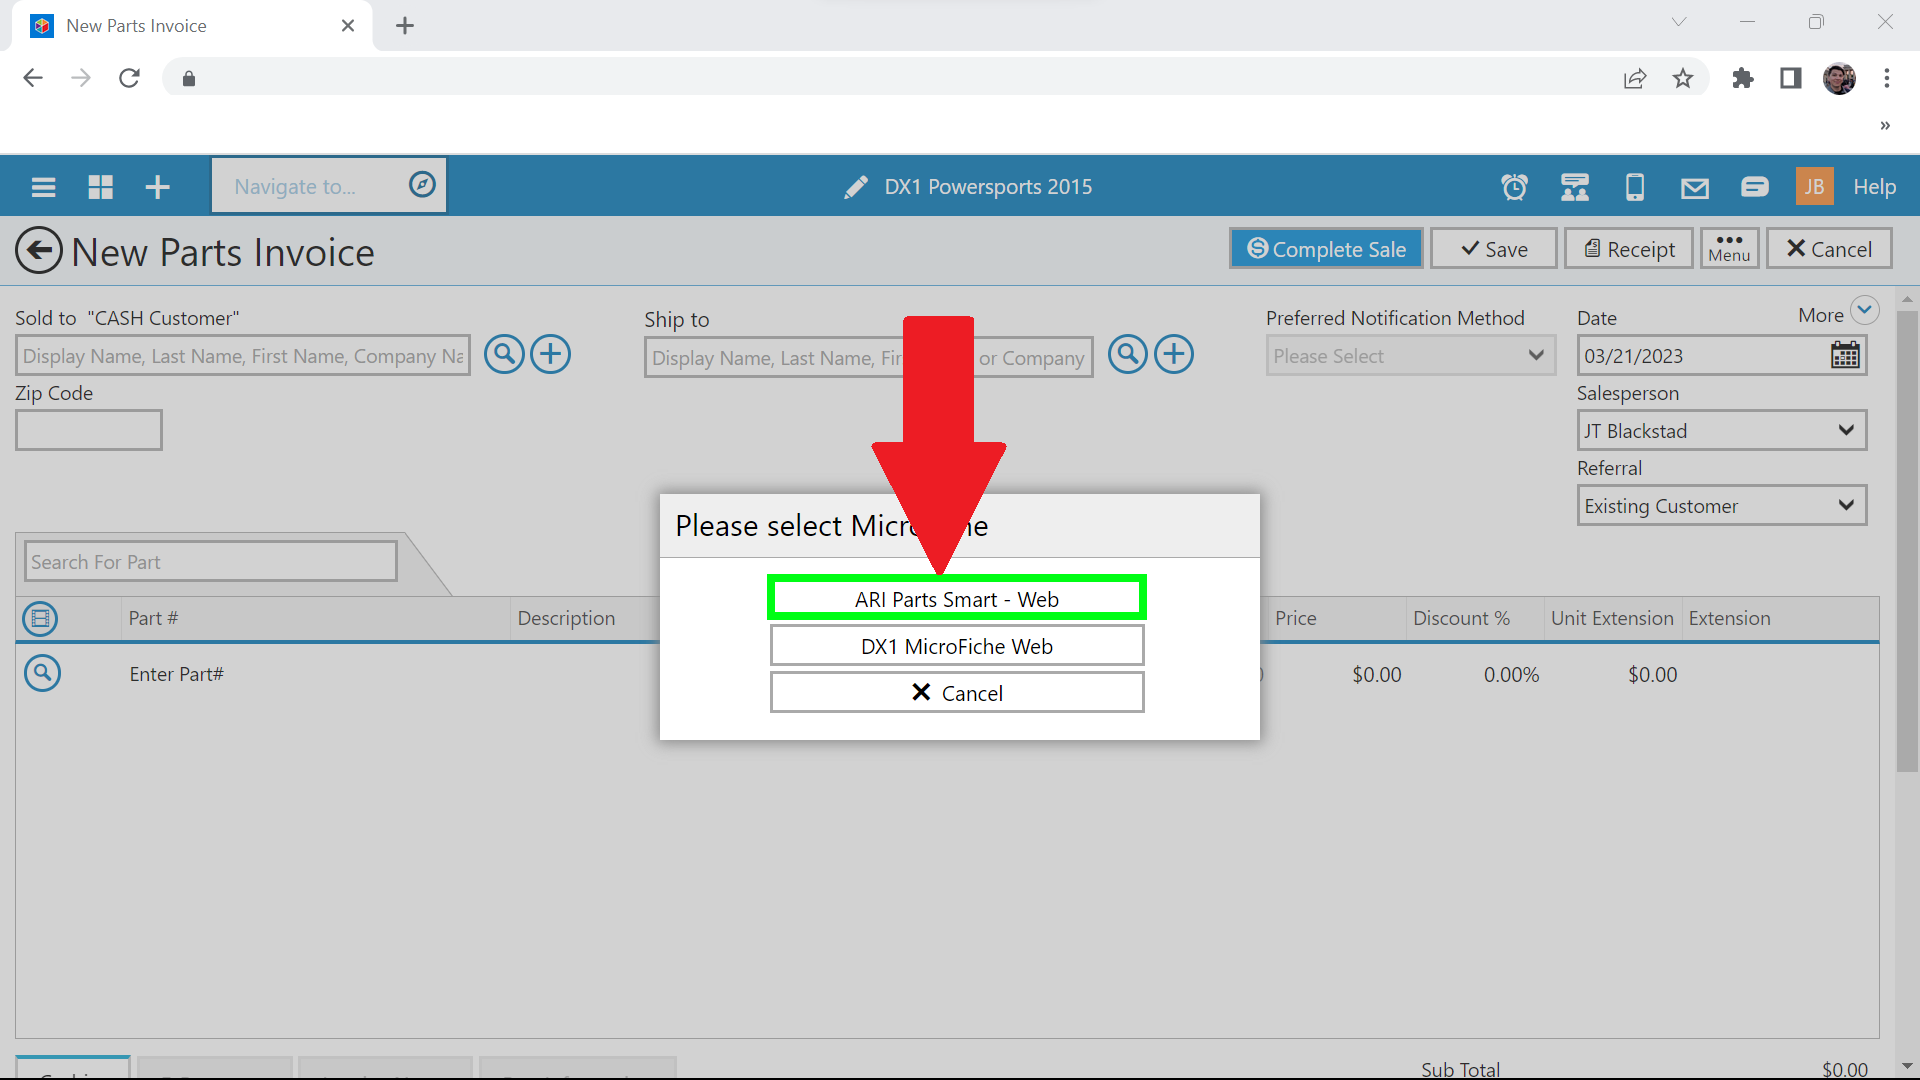Click the Search For Part field

[210, 562]
